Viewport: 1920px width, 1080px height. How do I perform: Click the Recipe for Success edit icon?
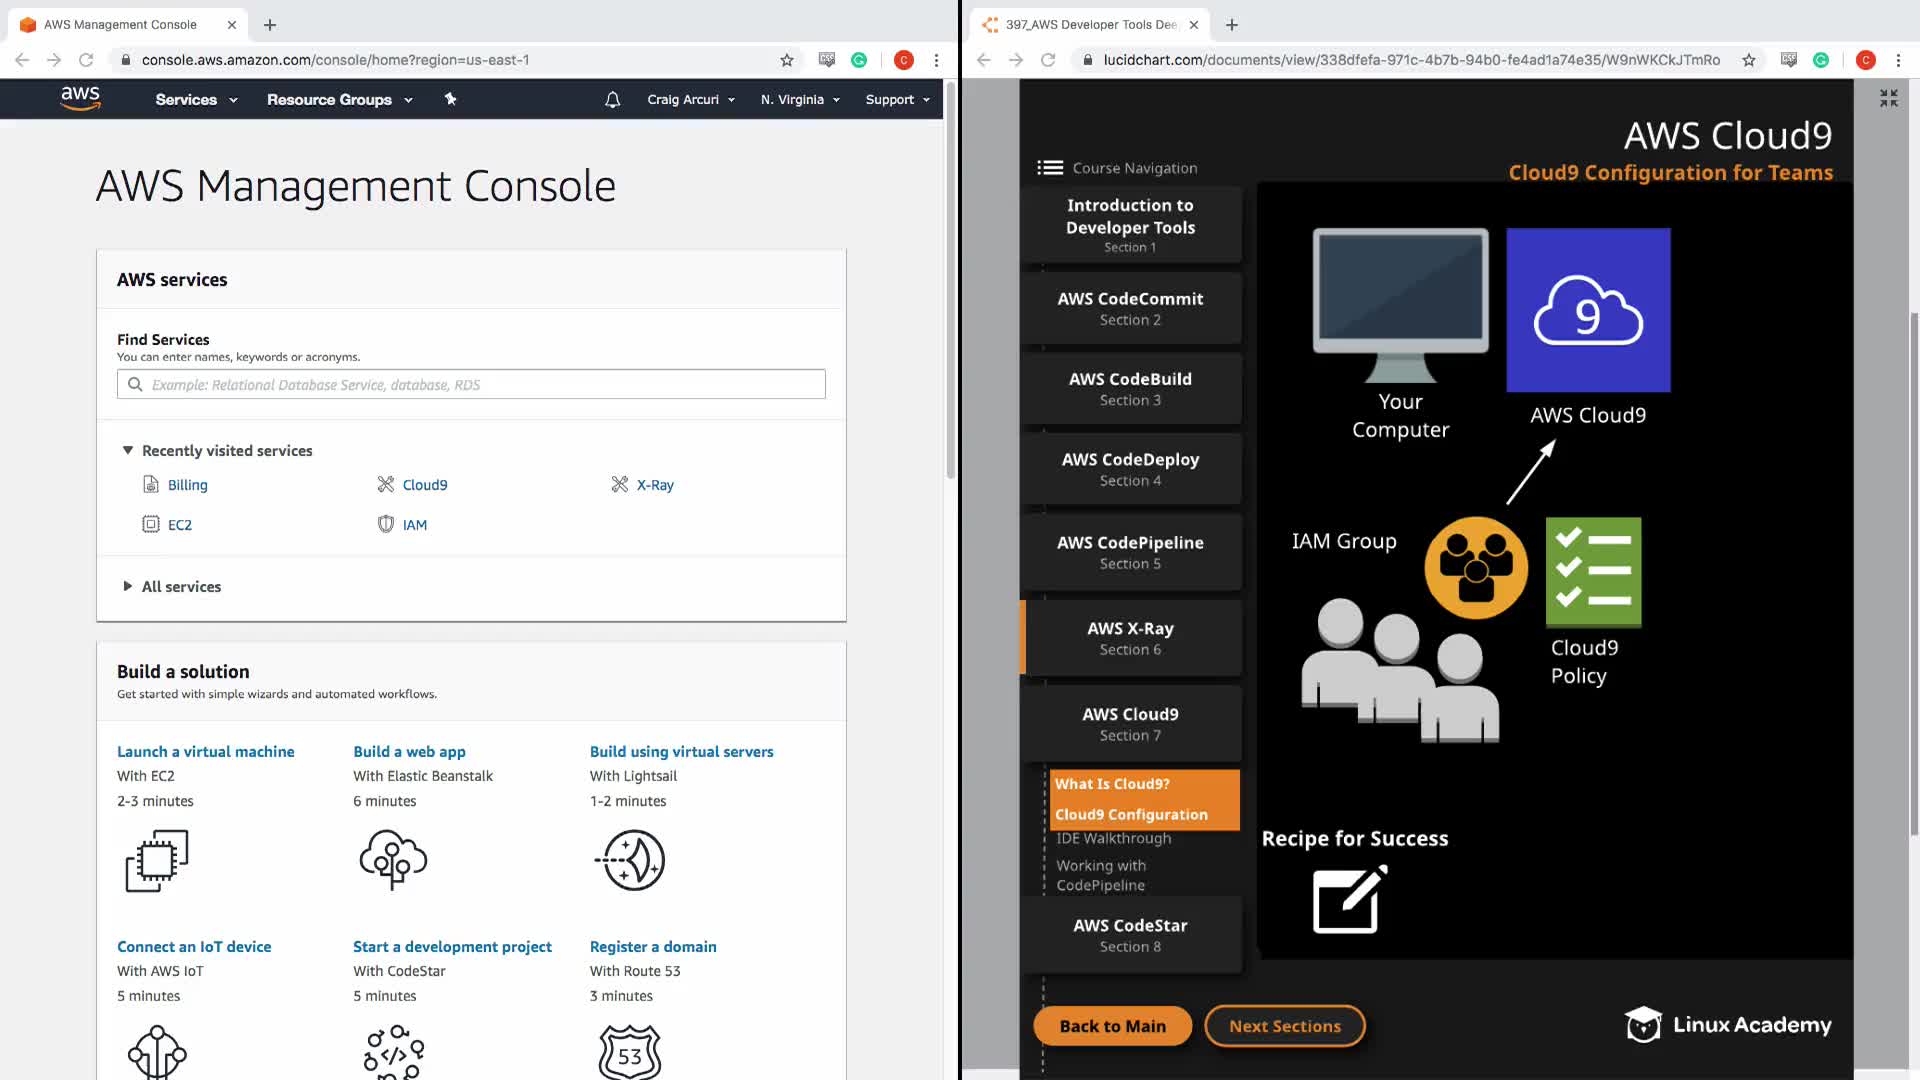tap(1349, 900)
